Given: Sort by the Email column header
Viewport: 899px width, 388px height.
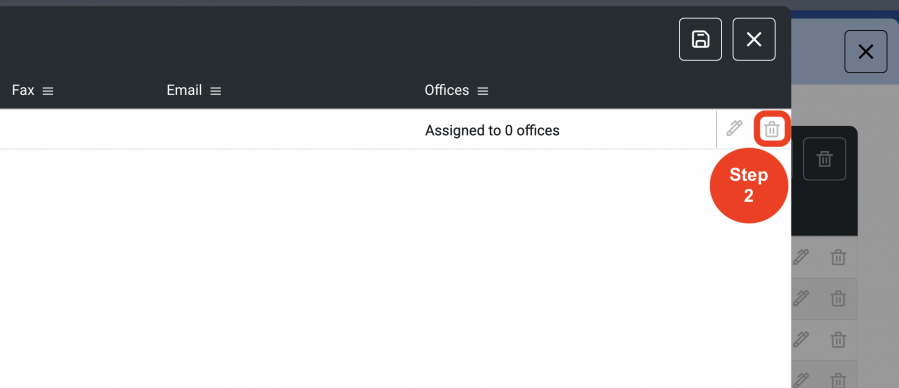Looking at the screenshot, I should (x=184, y=91).
